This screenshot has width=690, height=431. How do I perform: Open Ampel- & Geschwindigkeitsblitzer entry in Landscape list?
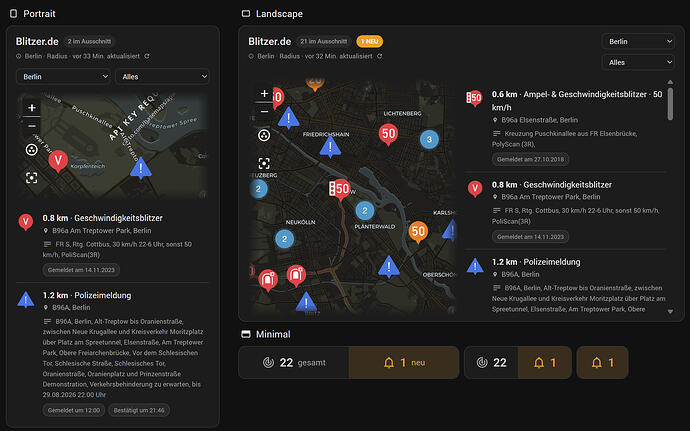tap(565, 127)
